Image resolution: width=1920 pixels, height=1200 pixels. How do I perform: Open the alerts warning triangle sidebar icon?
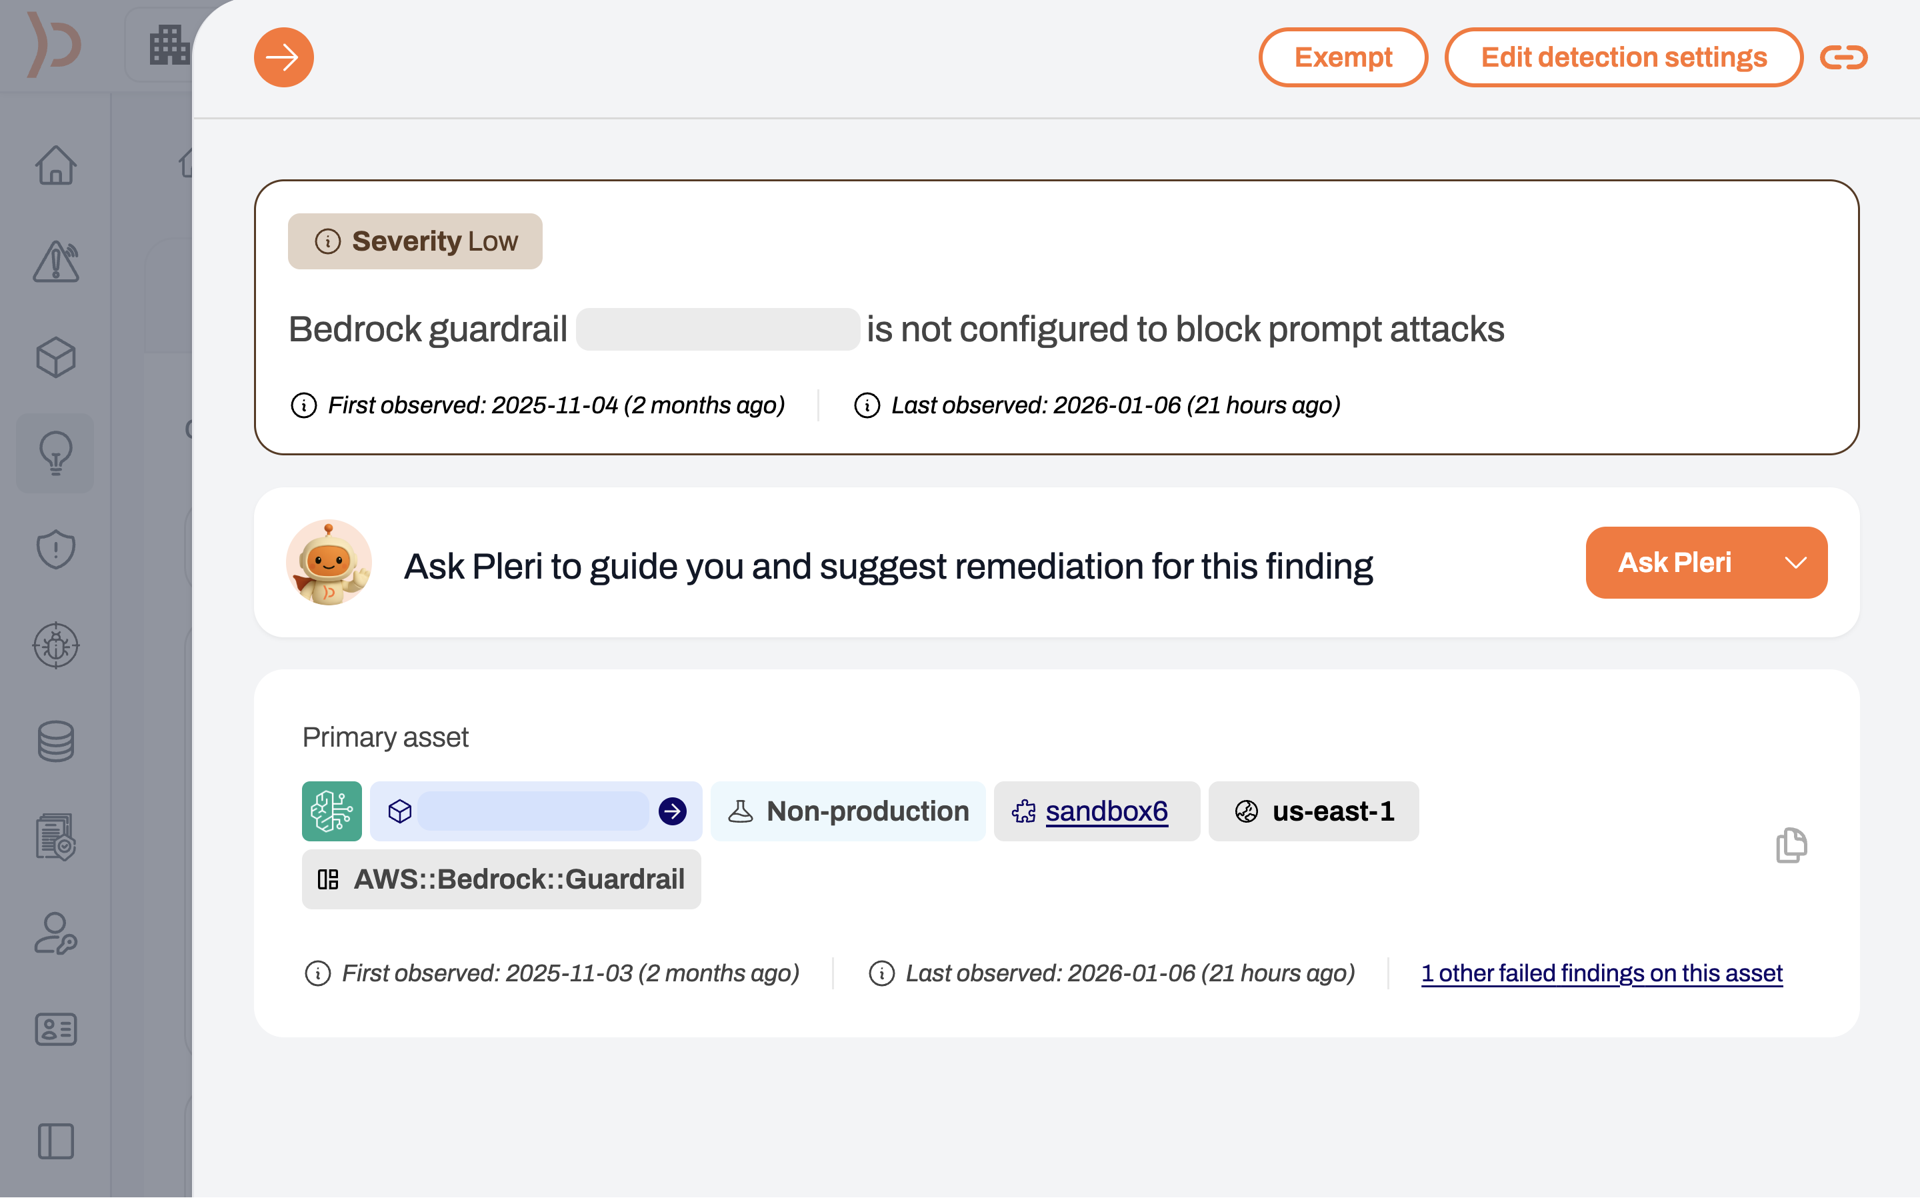coord(56,262)
